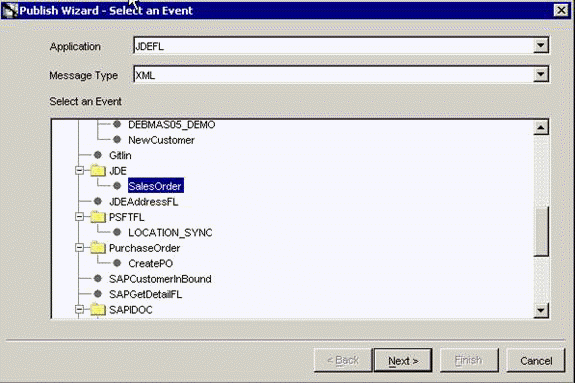Select the DEBMAS05_DEMO event
The height and width of the screenshot is (383, 575).
(172, 125)
